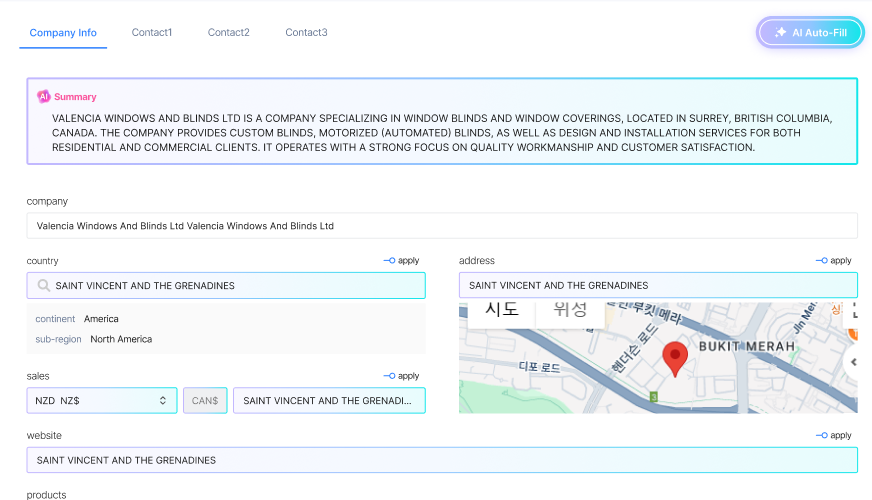Click the AI Summary badge icon
The width and height of the screenshot is (872, 500).
coord(44,97)
